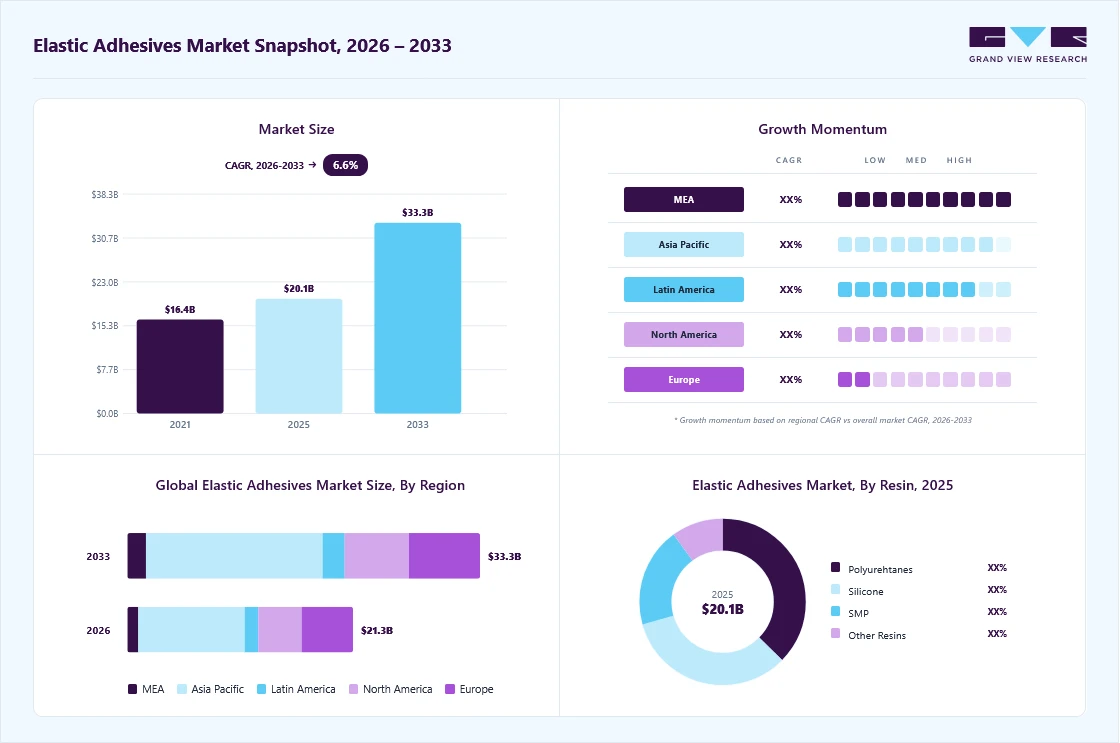Select the 2025 market size bar
The image size is (1120, 743).
click(x=299, y=356)
